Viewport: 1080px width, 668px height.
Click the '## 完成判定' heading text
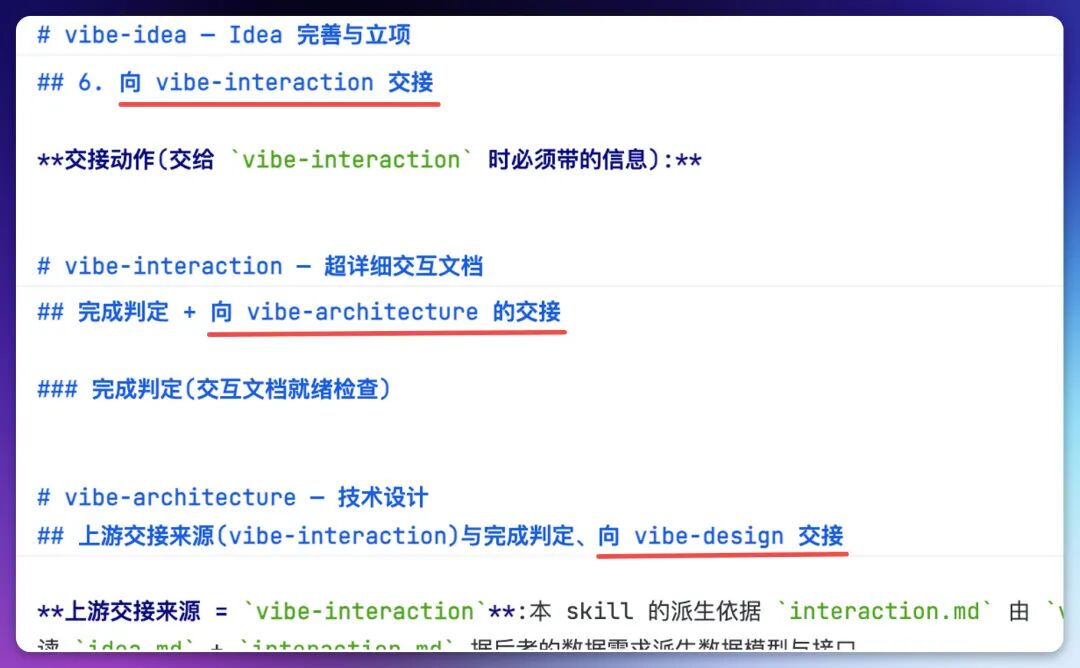pos(103,311)
